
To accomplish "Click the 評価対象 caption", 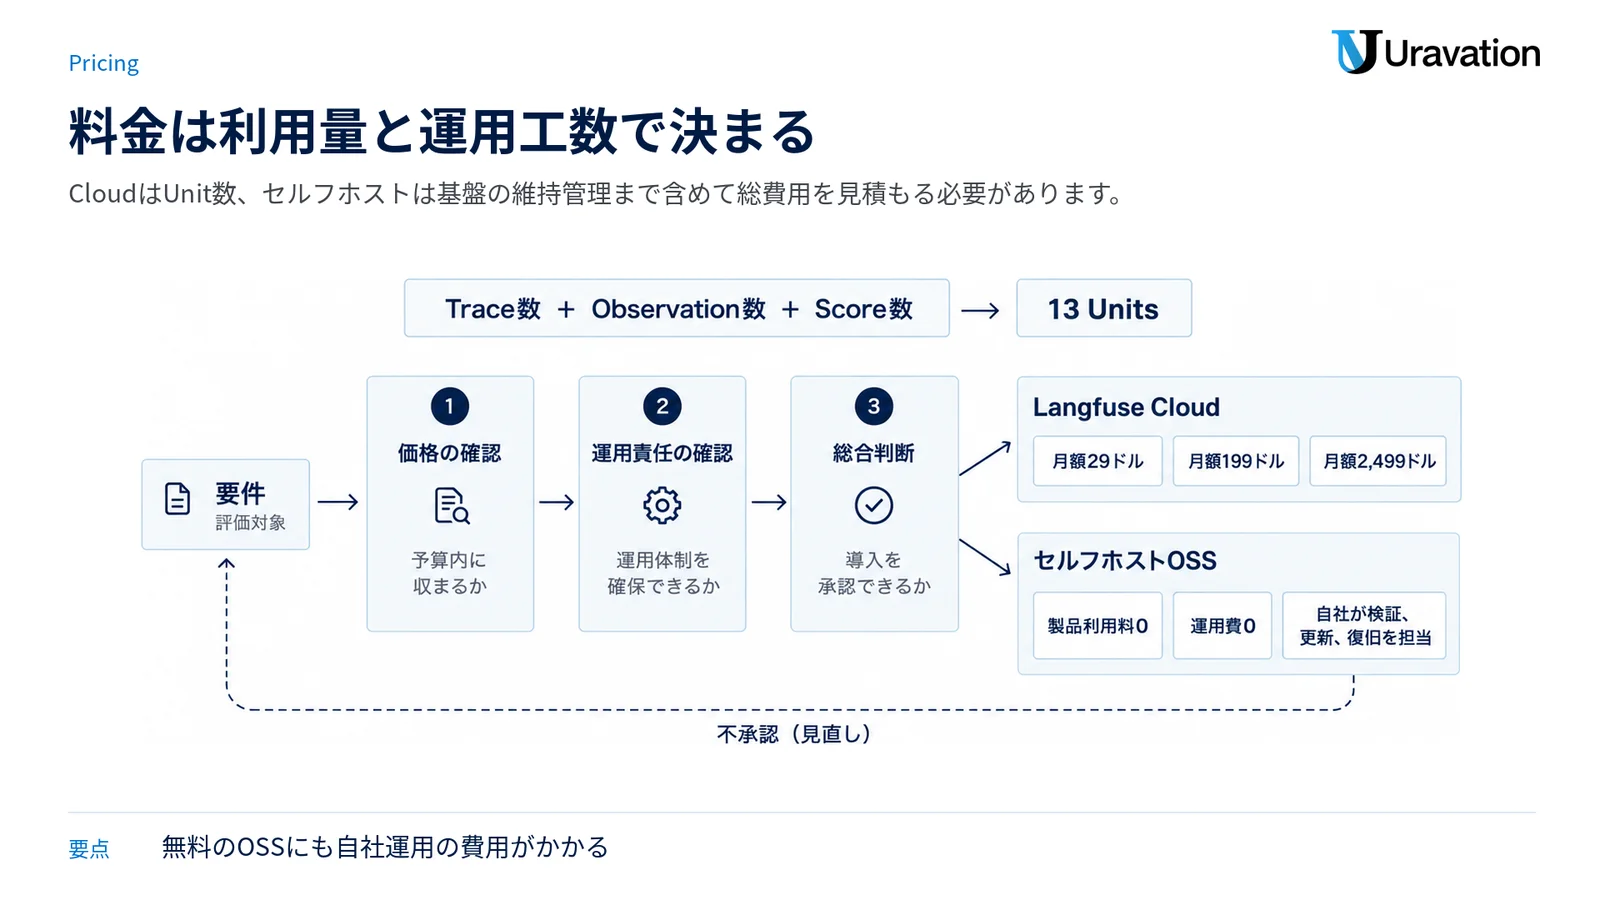I will click(250, 523).
